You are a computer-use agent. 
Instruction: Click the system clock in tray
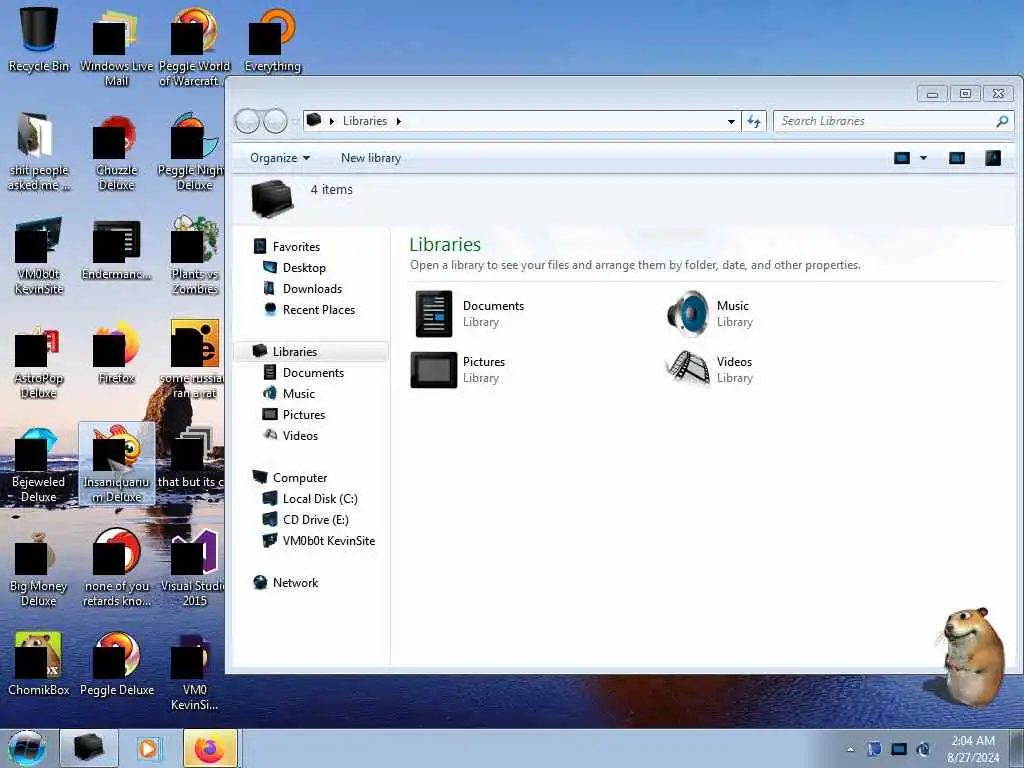point(973,749)
